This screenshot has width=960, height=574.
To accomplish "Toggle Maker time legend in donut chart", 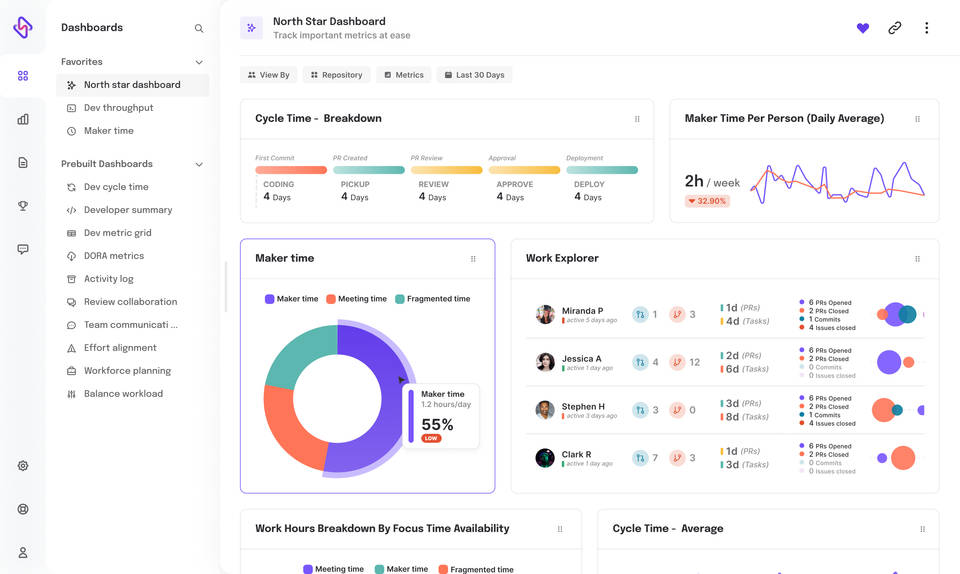I will click(291, 299).
